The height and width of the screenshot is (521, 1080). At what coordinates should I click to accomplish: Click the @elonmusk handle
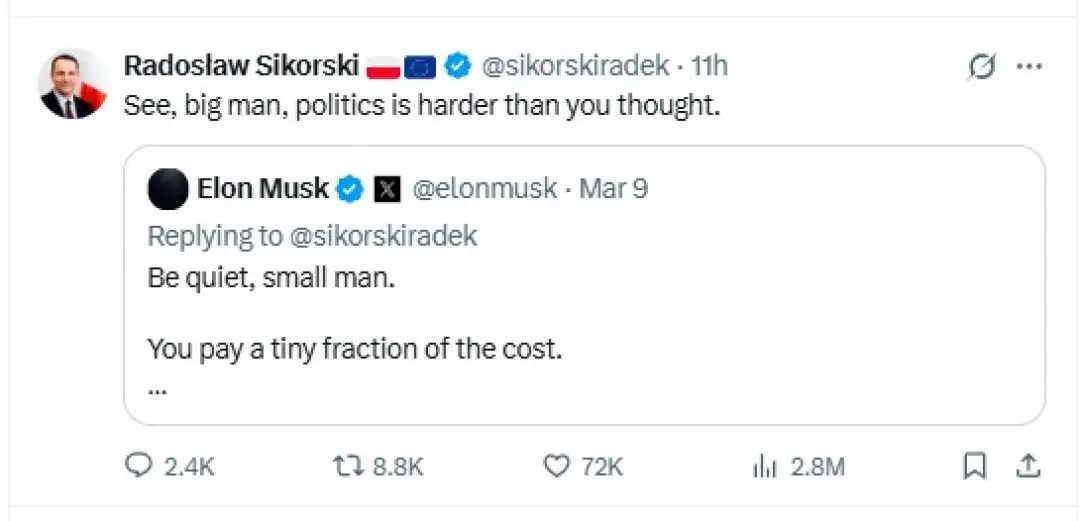point(484,188)
